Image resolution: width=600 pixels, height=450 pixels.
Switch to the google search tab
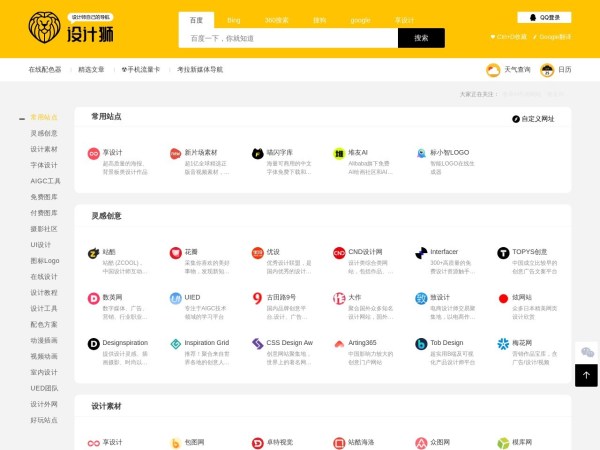pyautogui.click(x=360, y=20)
